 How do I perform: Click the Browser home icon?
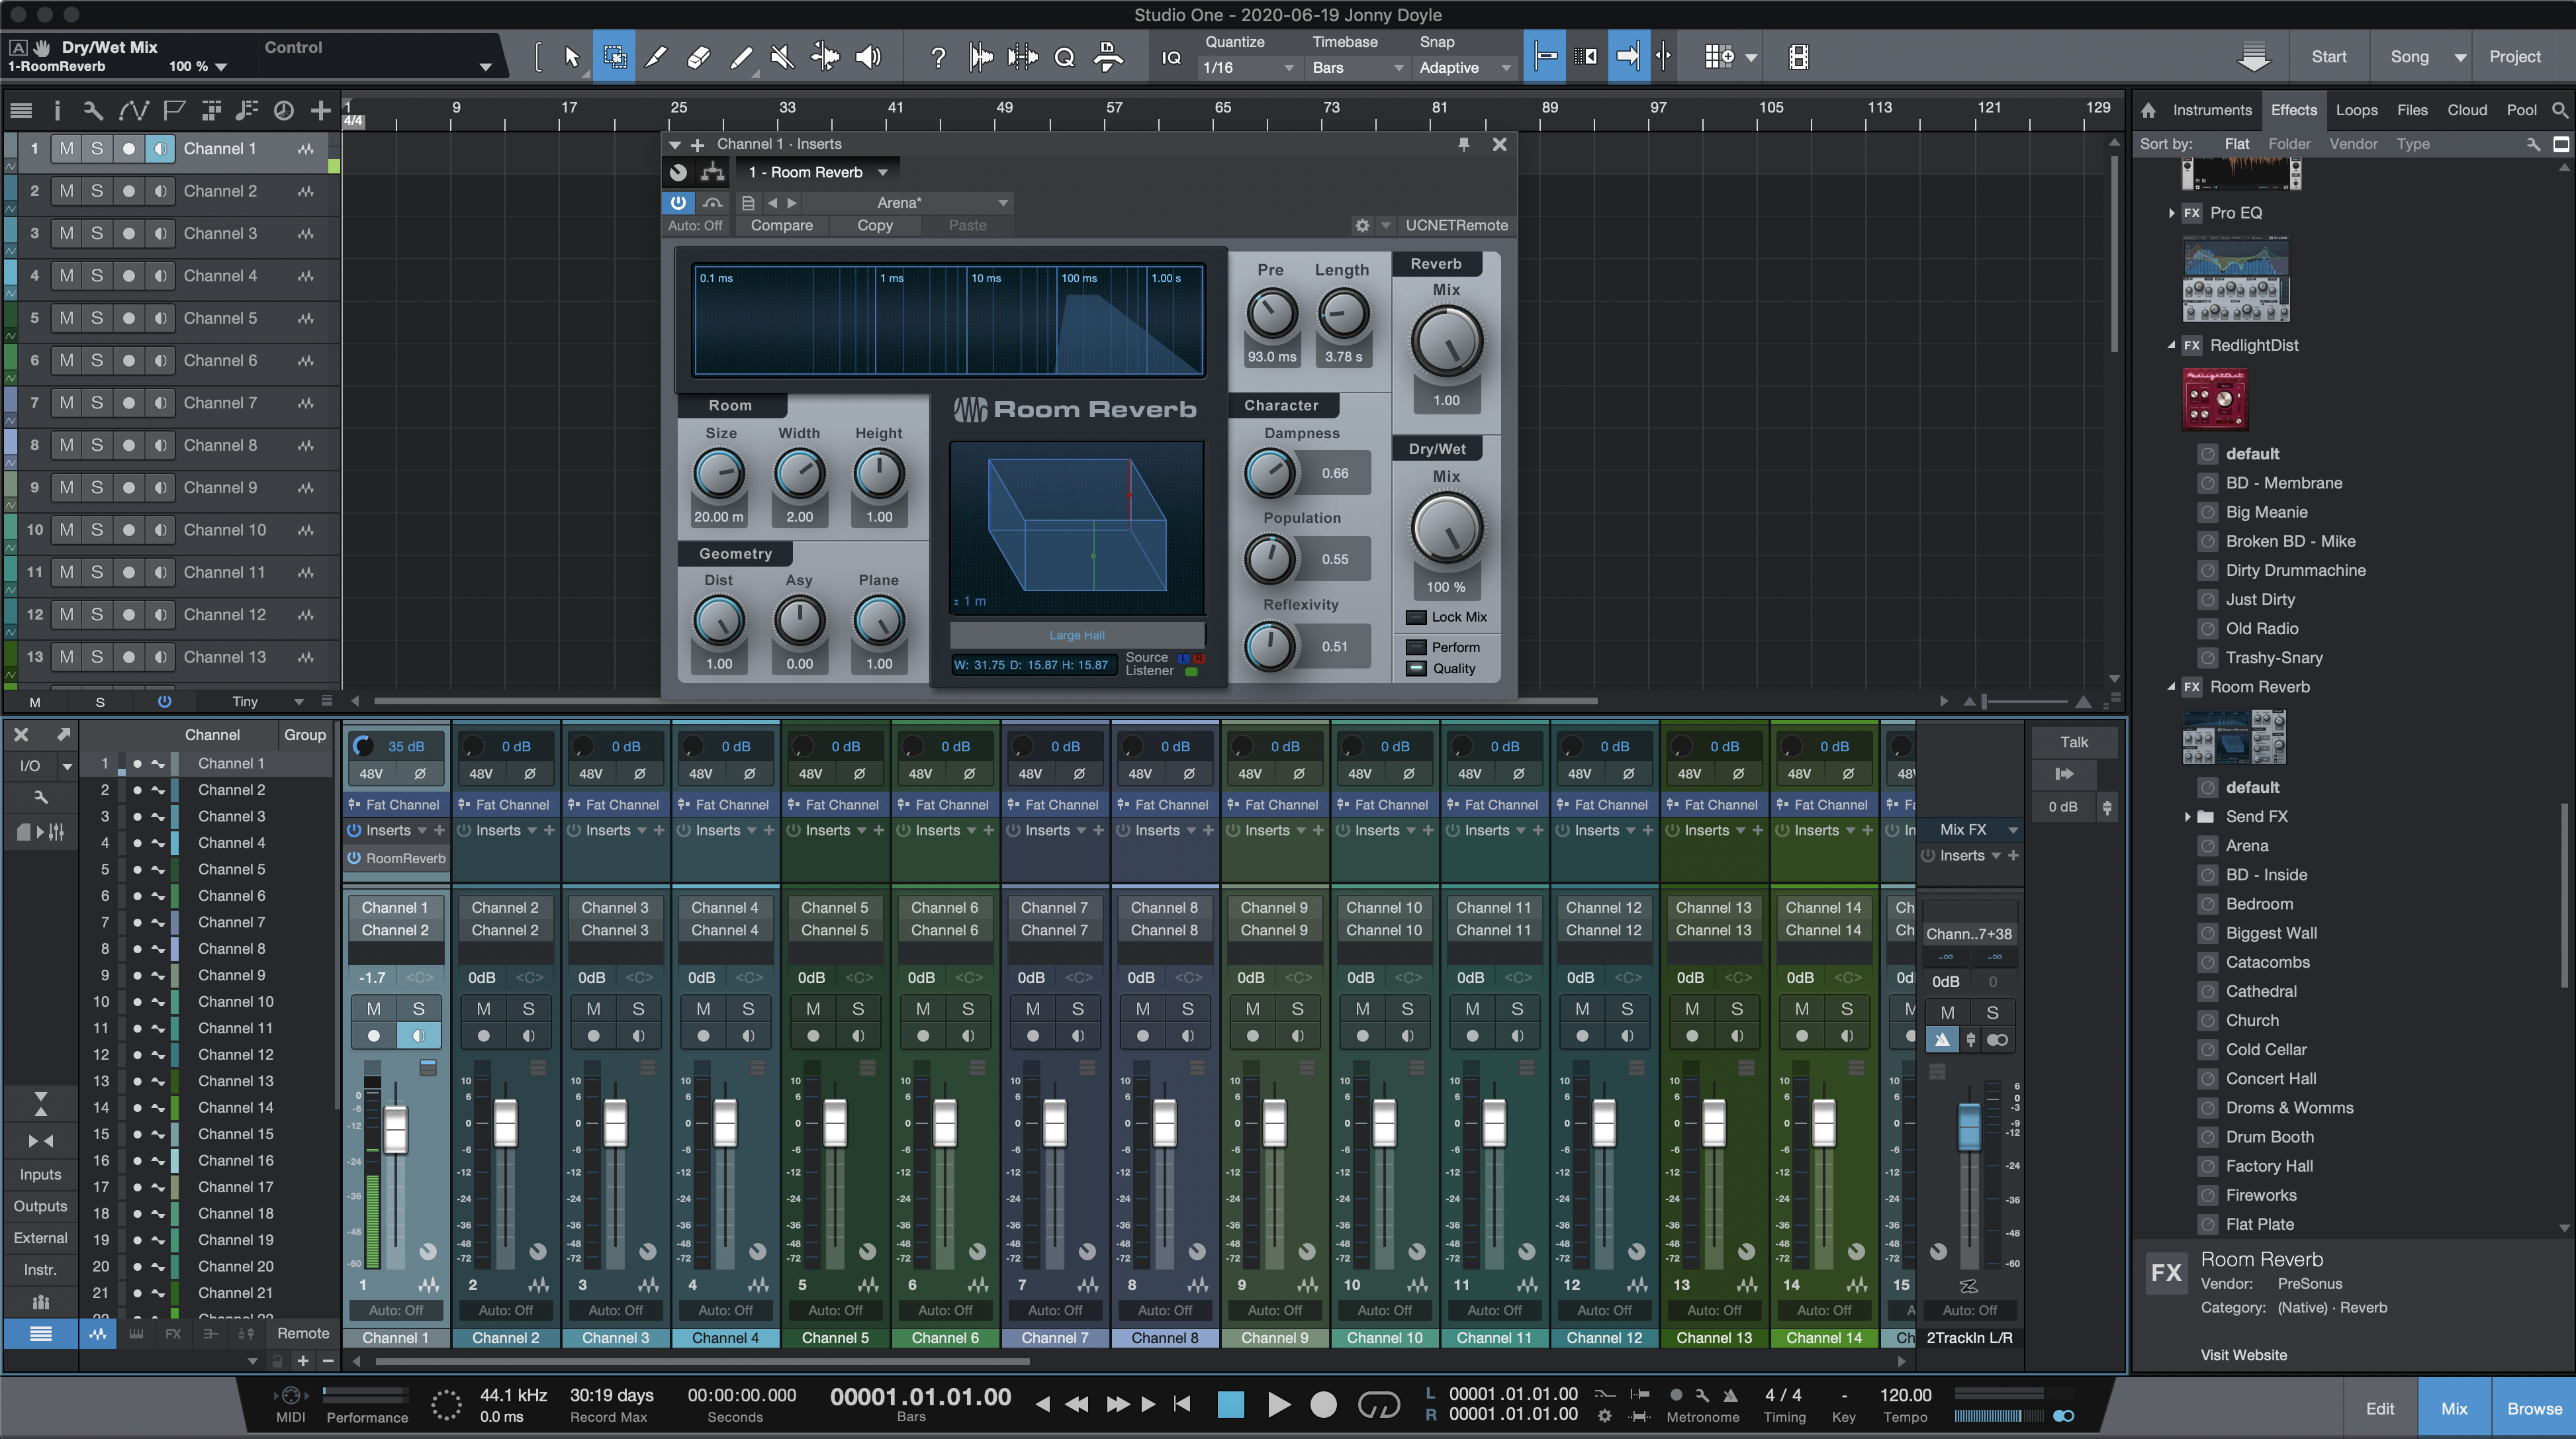coord(2148,110)
